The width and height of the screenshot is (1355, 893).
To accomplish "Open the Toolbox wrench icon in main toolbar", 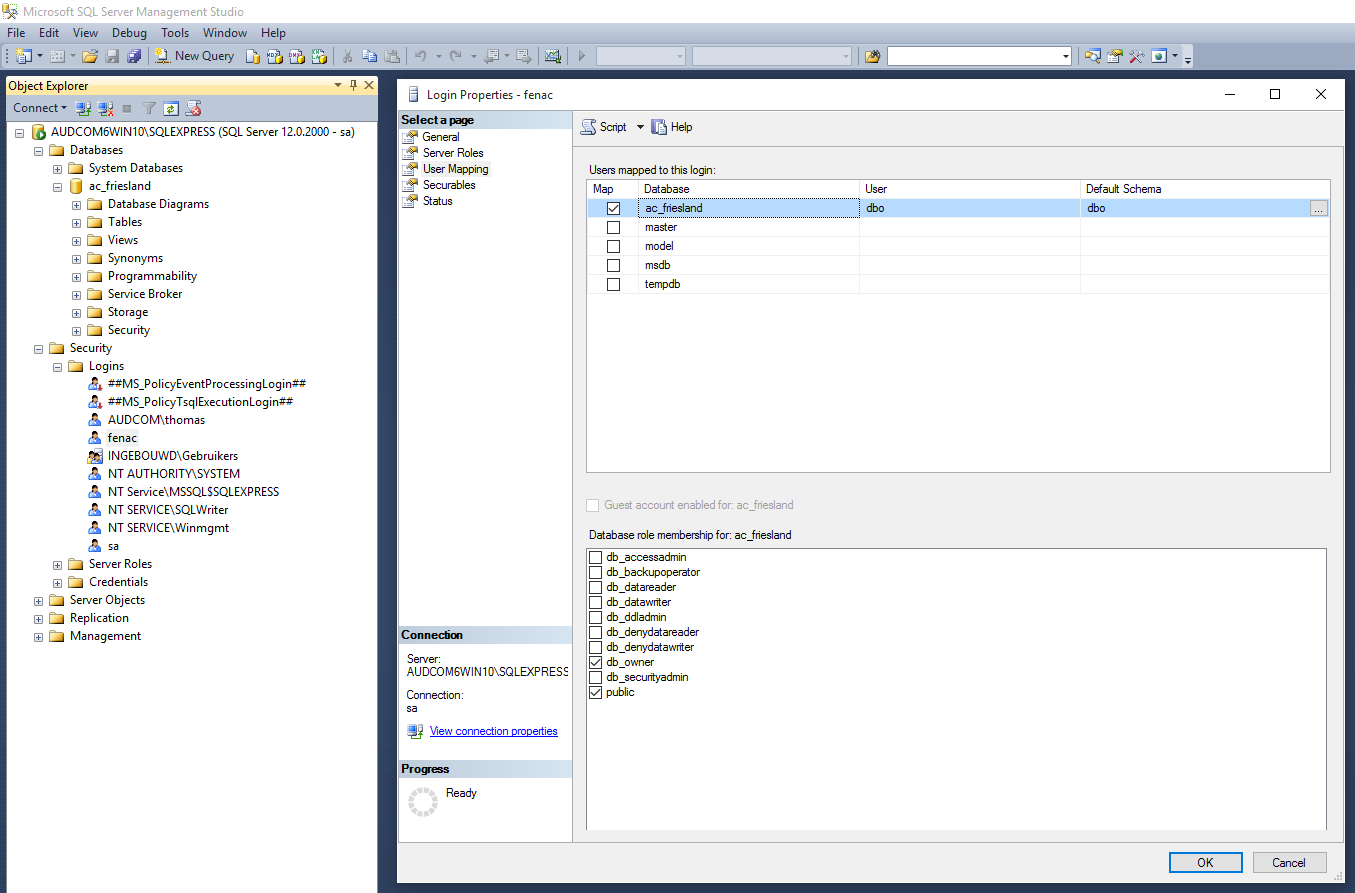I will pos(1136,56).
